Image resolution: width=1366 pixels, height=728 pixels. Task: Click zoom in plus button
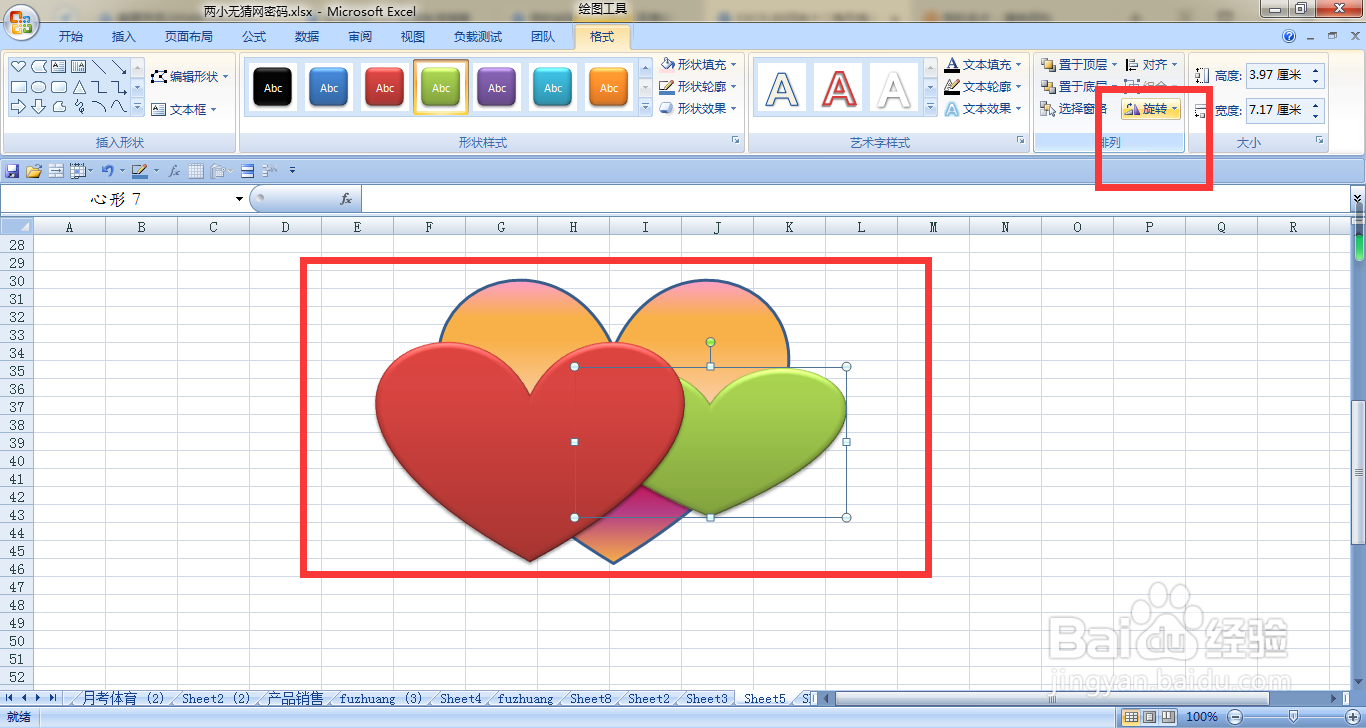tap(1353, 716)
